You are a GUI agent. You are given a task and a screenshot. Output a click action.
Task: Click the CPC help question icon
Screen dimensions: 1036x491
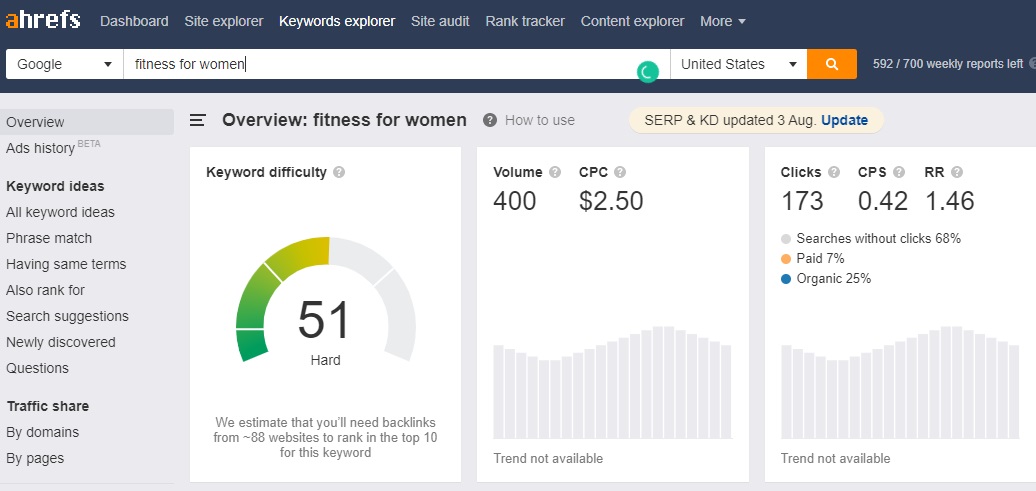click(620, 172)
